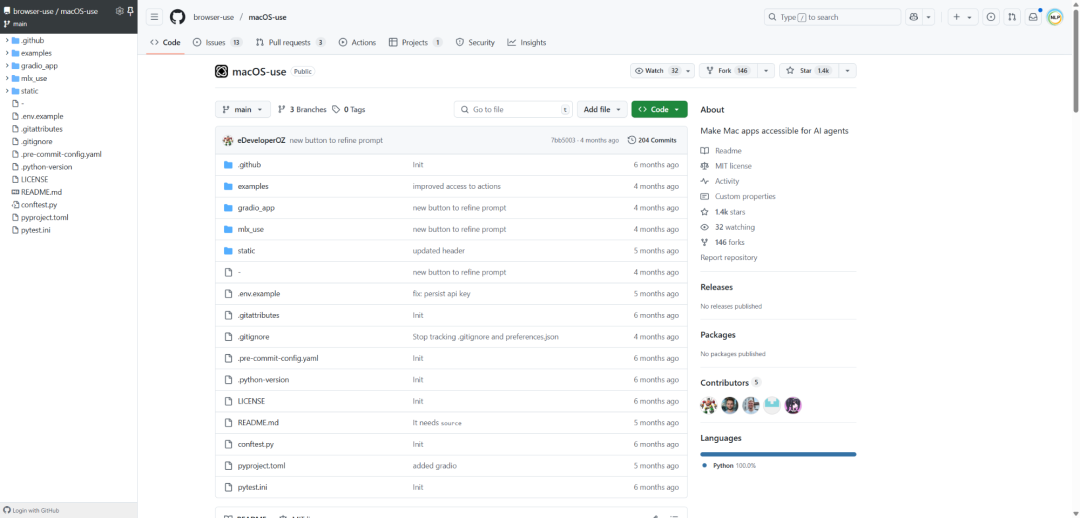
Task: Click the Custom properties icon in About
Action: pos(704,196)
